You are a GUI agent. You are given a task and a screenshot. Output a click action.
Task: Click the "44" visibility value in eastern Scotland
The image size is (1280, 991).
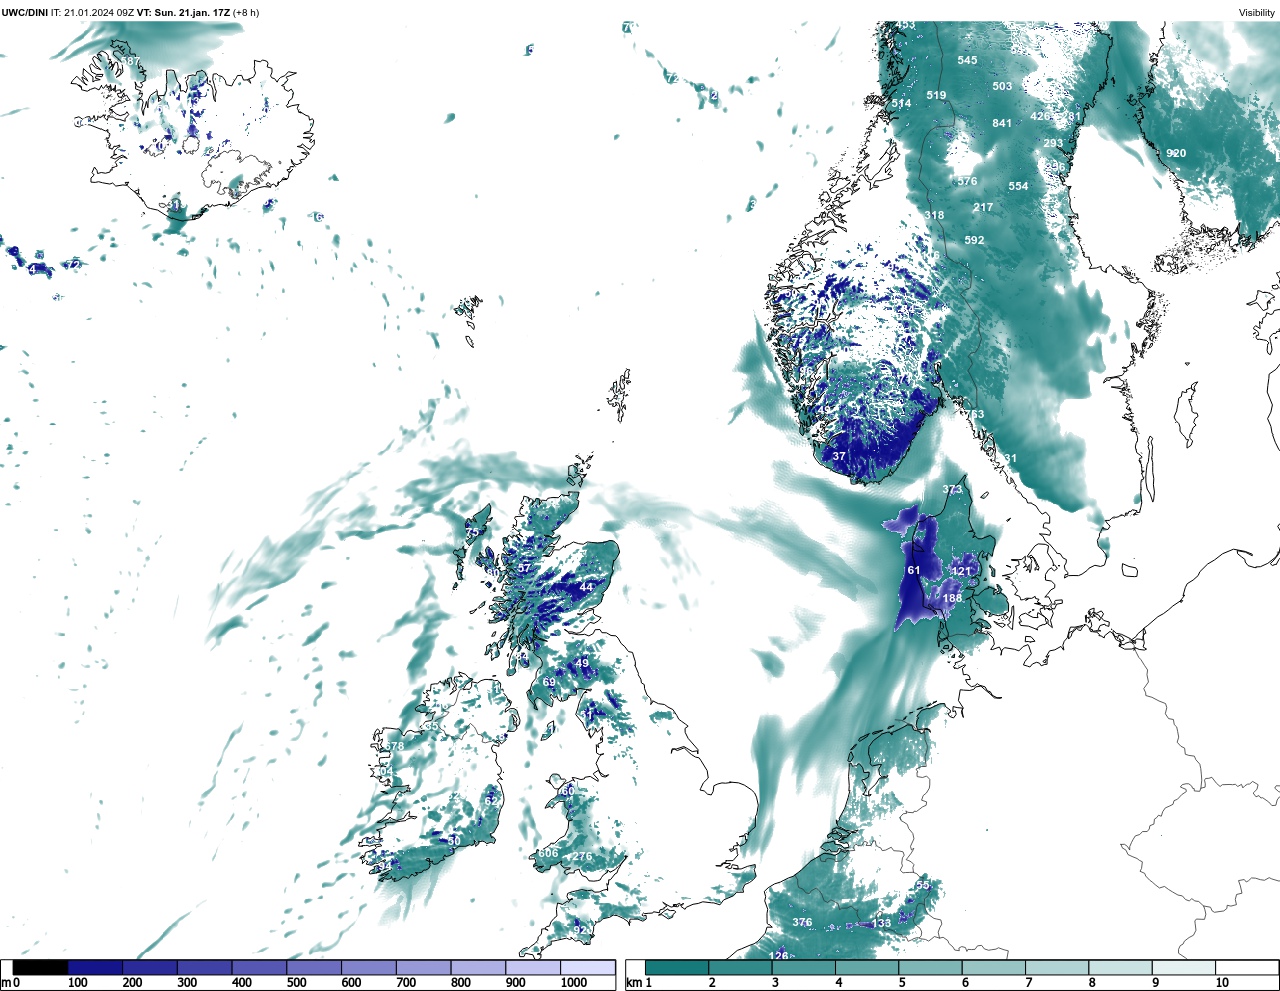[586, 587]
